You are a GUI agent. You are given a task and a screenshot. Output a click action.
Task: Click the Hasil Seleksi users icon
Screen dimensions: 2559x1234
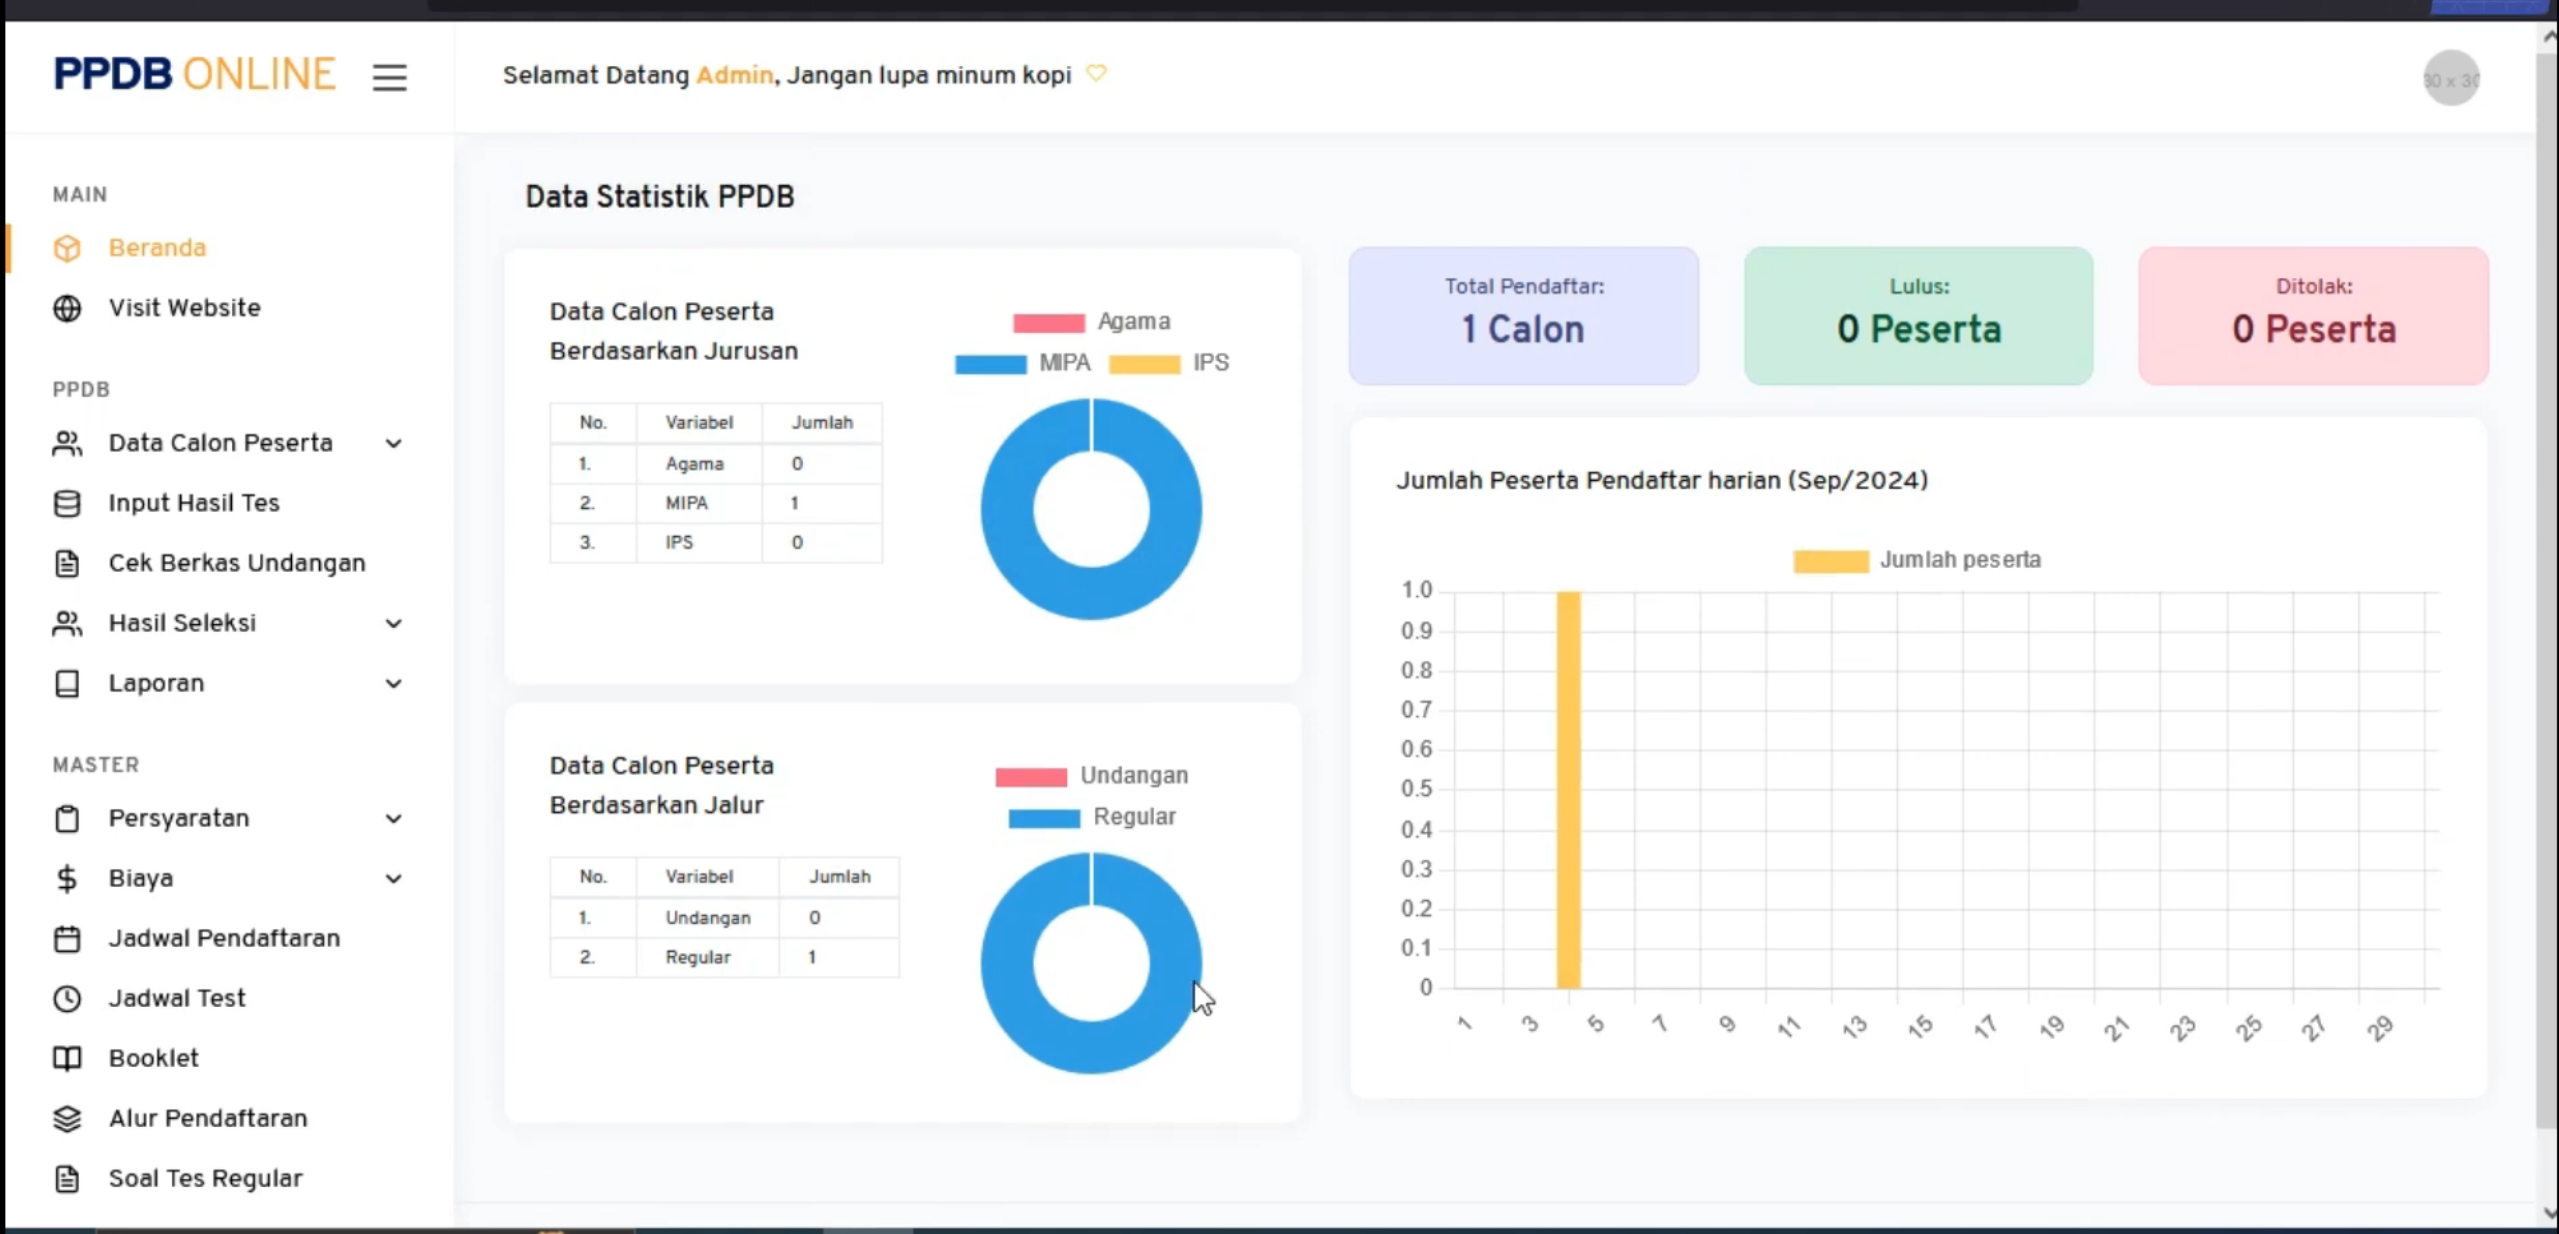click(67, 623)
